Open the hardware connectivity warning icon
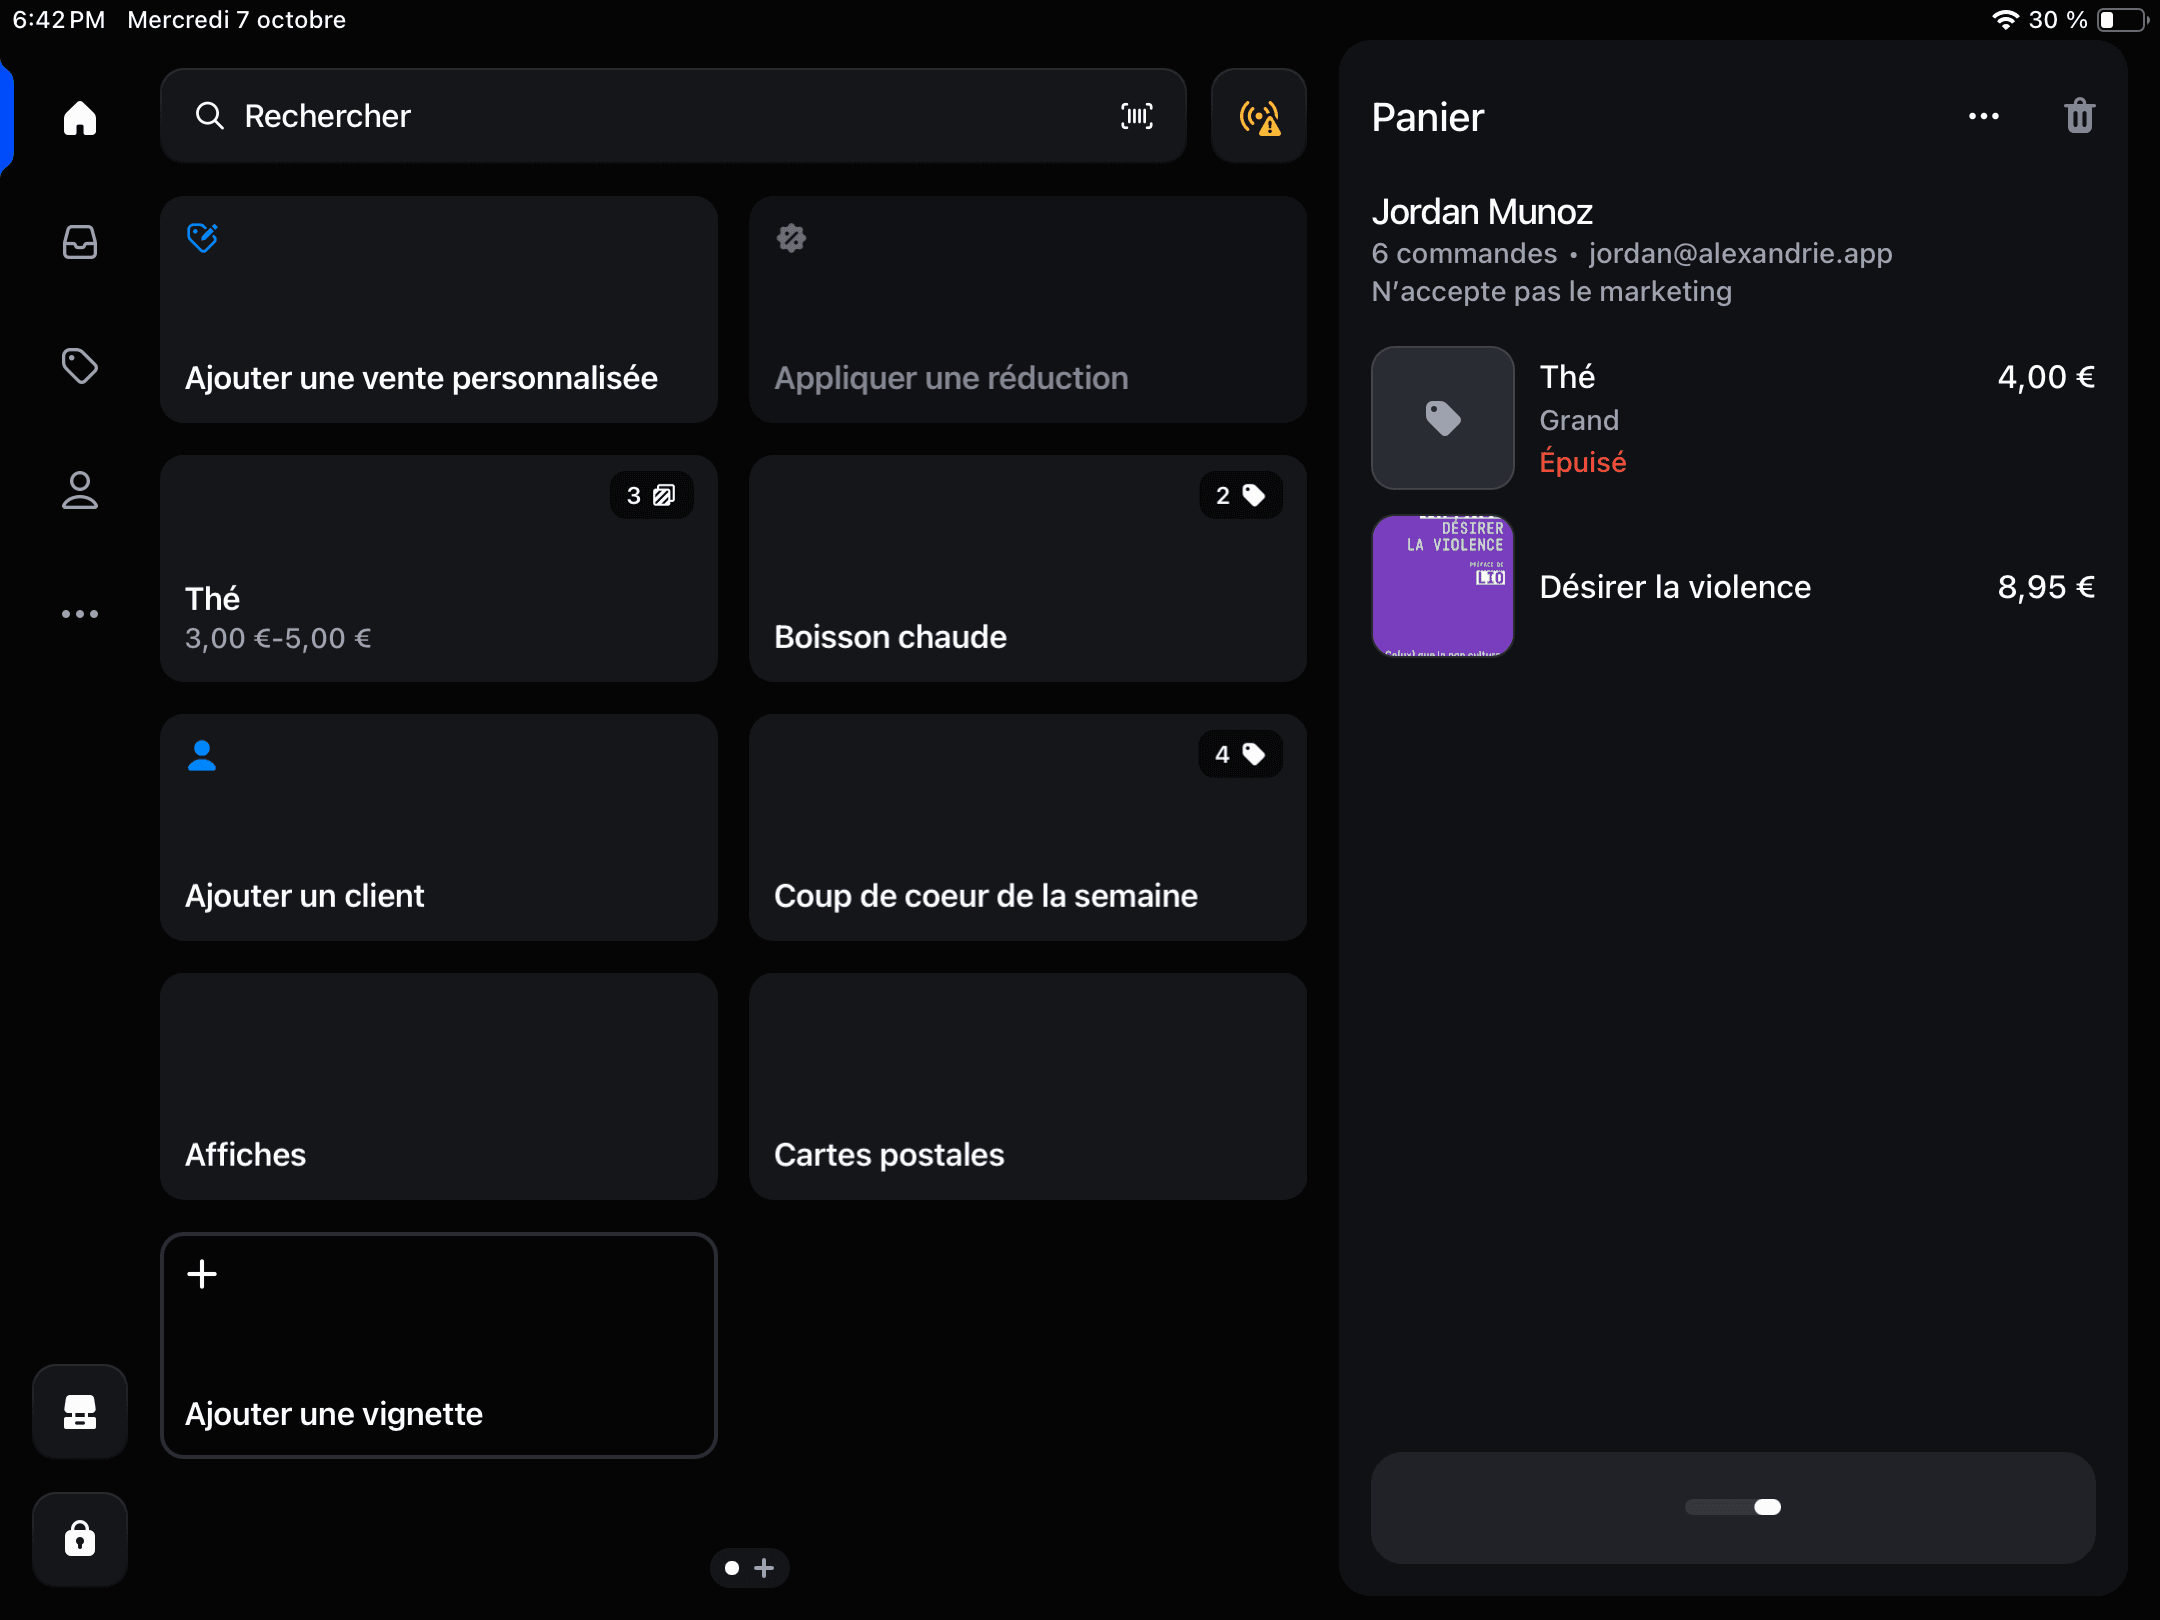The image size is (2160, 1620). point(1259,116)
